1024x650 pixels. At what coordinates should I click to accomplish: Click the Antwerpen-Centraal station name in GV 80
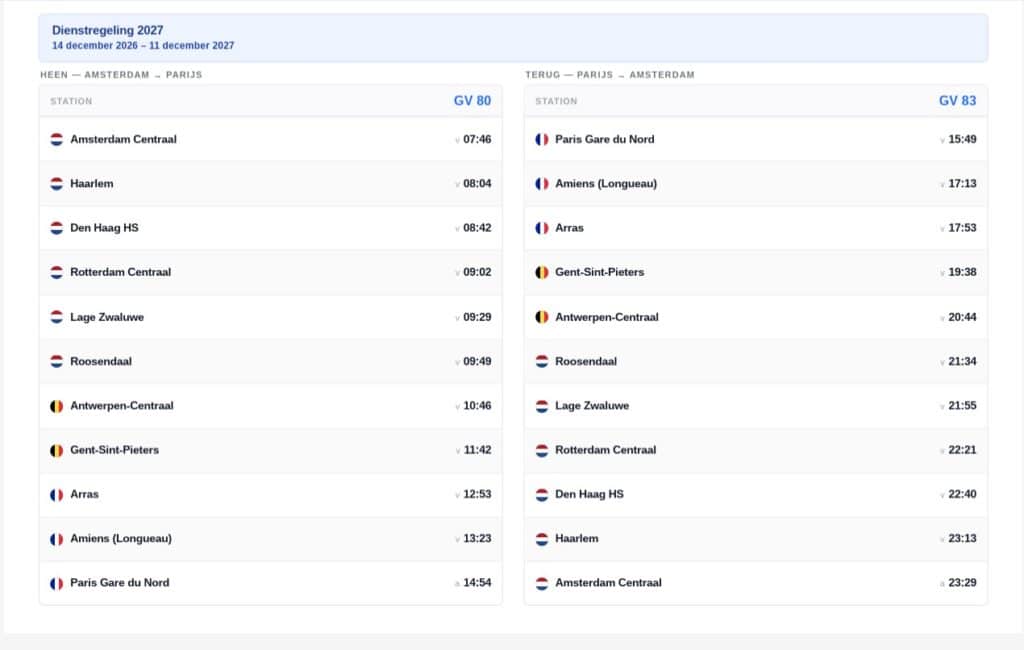(x=122, y=406)
